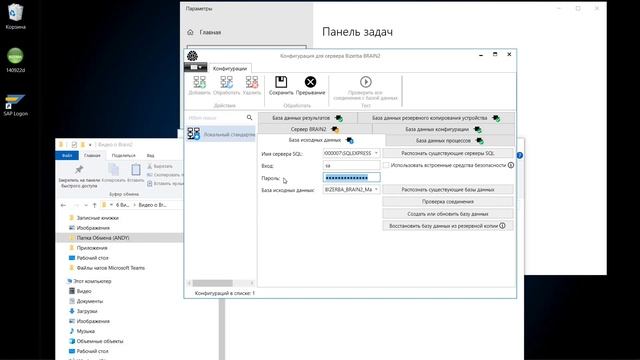Click Создать или обновить базу данных
Viewport: 640px width, 360px height.
click(448, 213)
